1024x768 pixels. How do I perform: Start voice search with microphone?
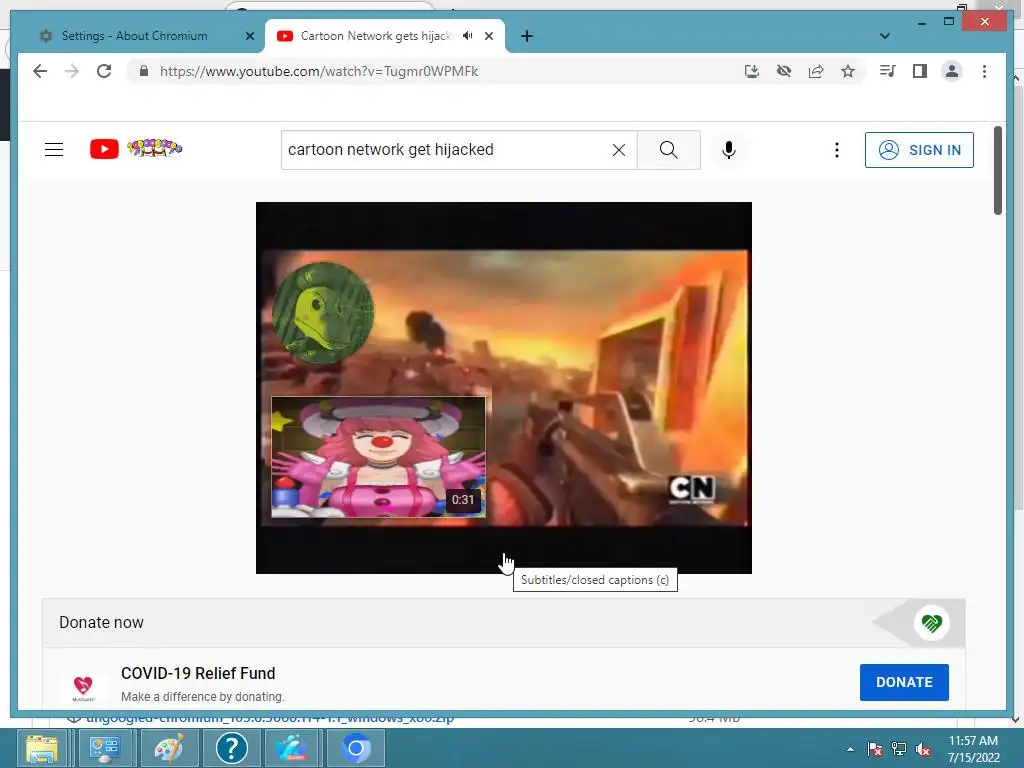click(x=729, y=150)
